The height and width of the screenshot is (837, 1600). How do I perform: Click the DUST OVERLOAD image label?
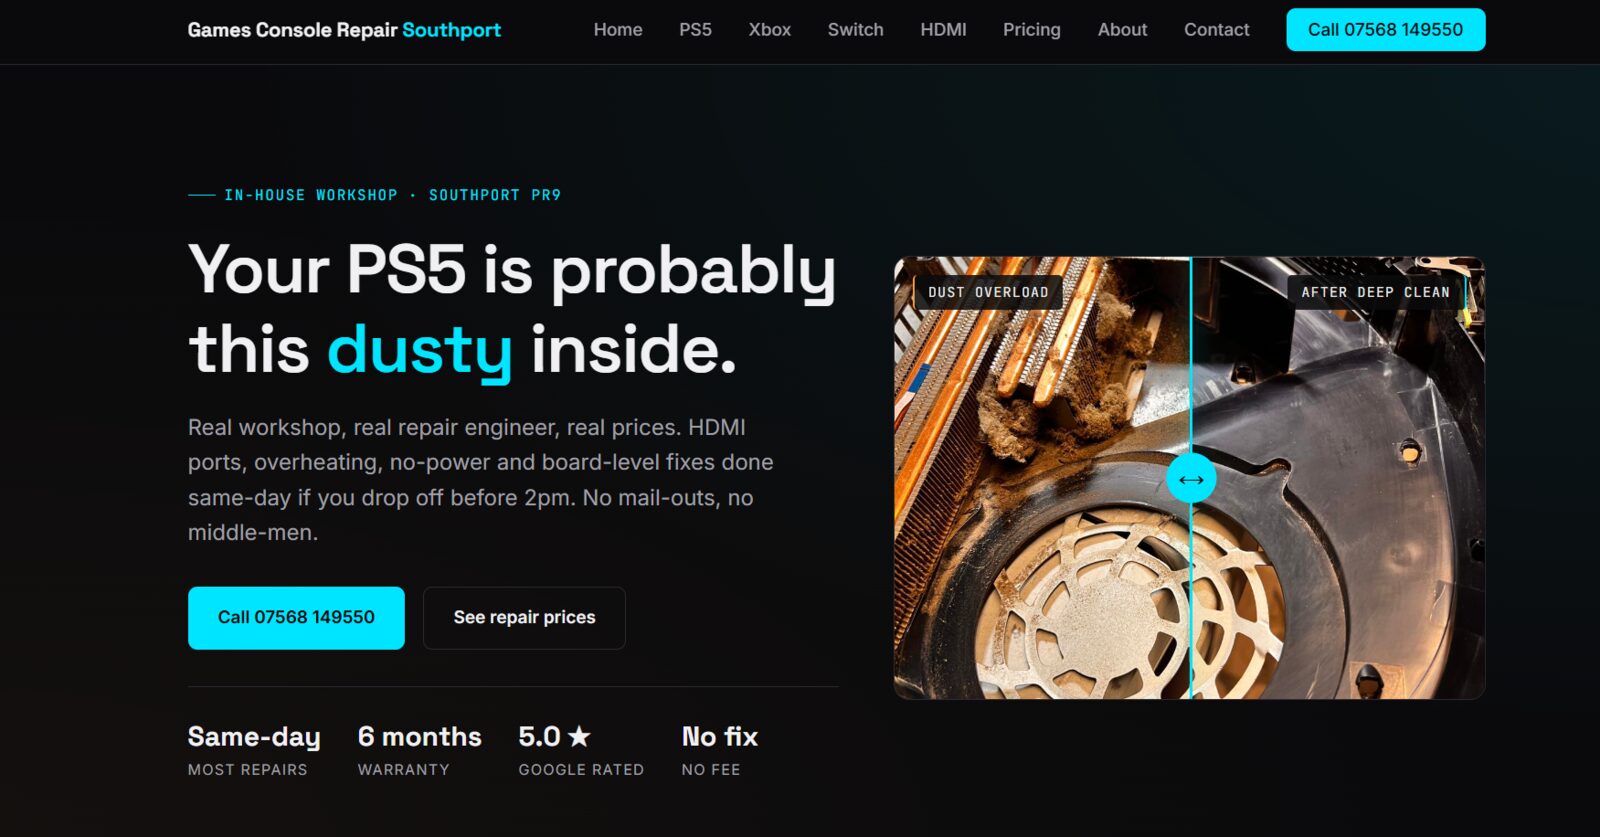pyautogui.click(x=988, y=292)
